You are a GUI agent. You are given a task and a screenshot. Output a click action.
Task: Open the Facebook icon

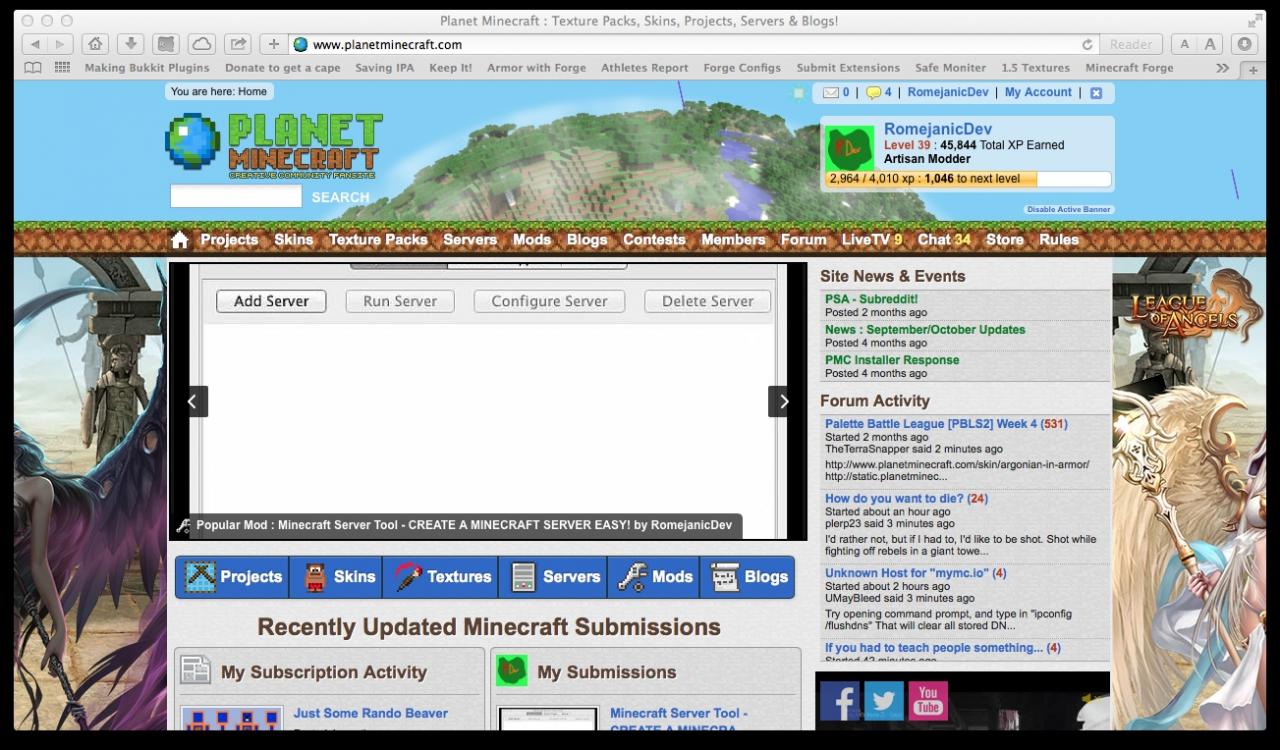[x=840, y=700]
